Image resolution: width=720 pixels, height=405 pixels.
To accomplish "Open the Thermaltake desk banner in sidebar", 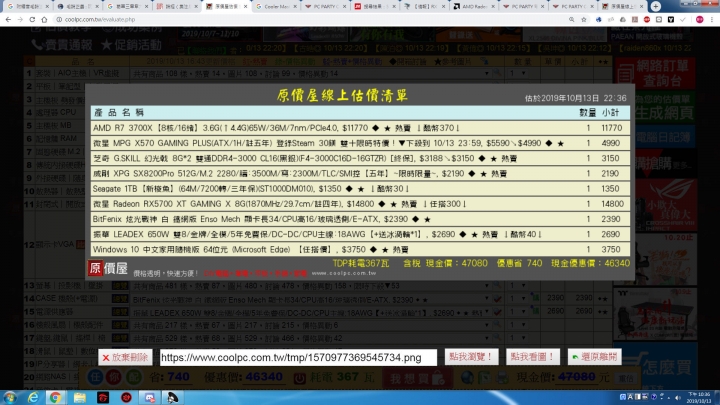I will [x=655, y=314].
